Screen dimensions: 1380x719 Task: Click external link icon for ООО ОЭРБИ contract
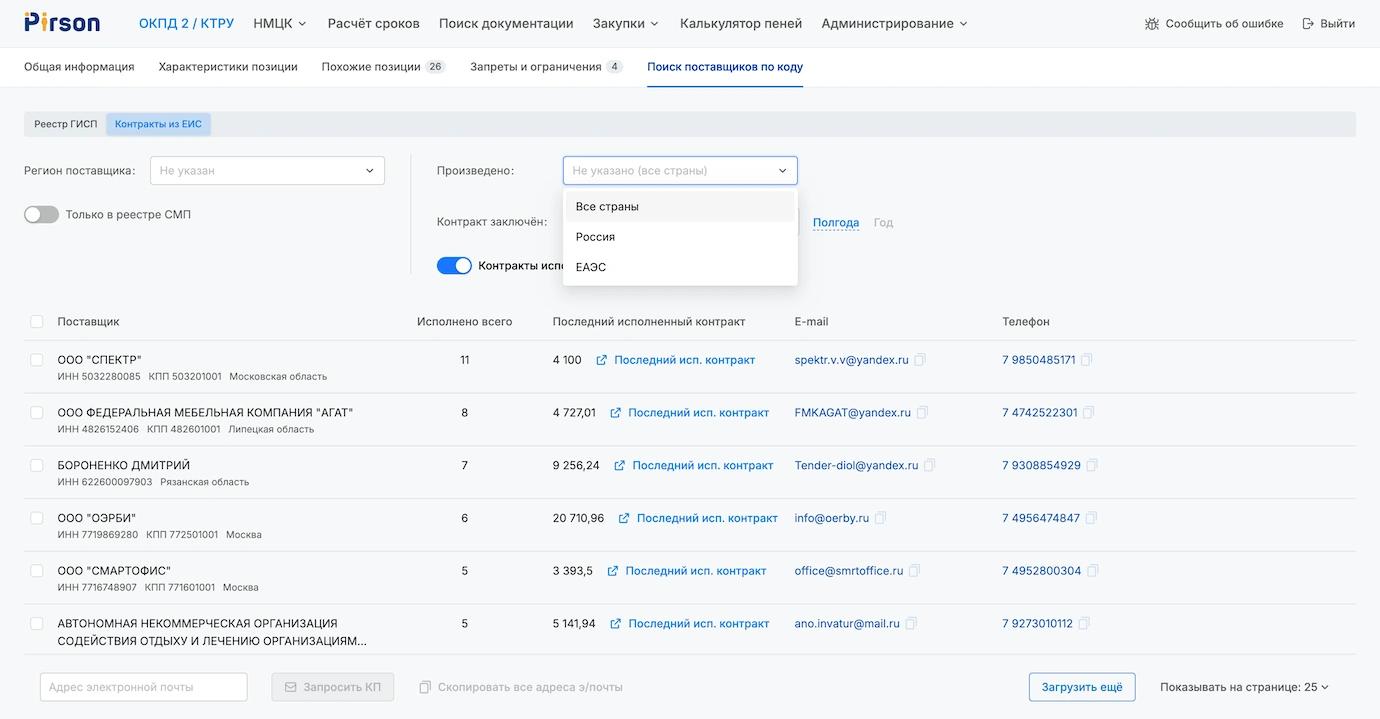tap(624, 518)
